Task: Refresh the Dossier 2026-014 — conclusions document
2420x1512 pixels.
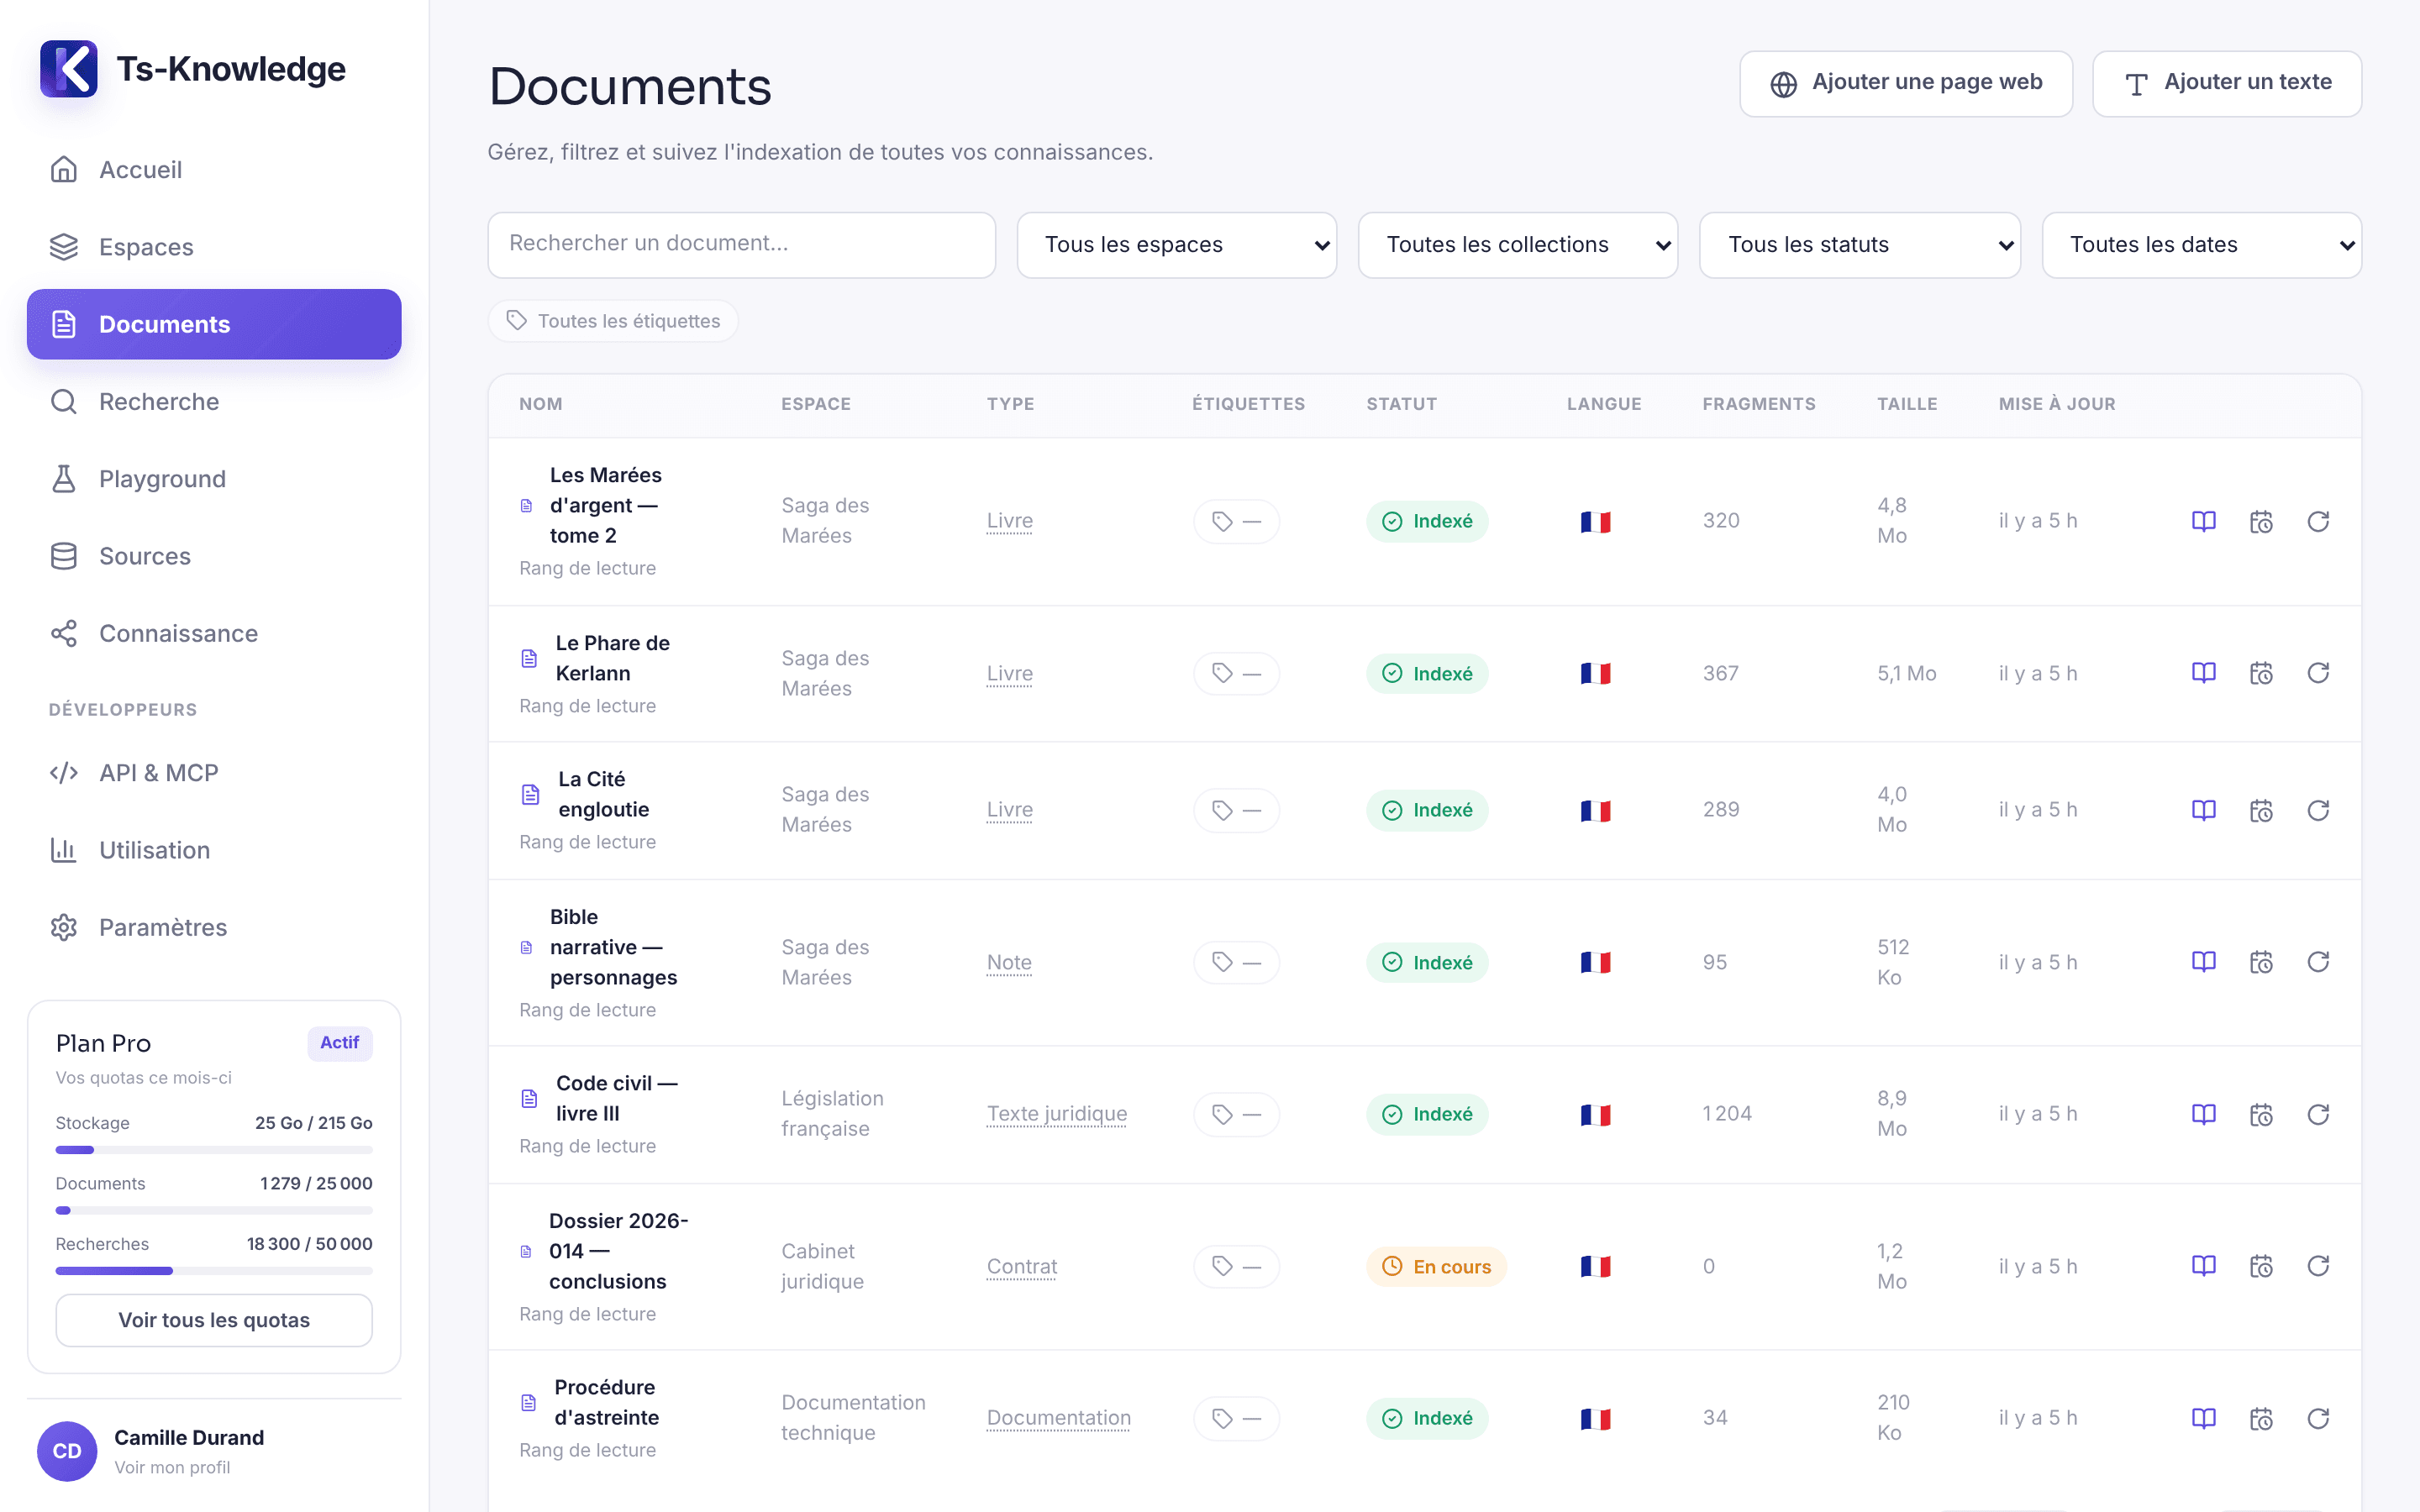Action: pos(2318,1266)
